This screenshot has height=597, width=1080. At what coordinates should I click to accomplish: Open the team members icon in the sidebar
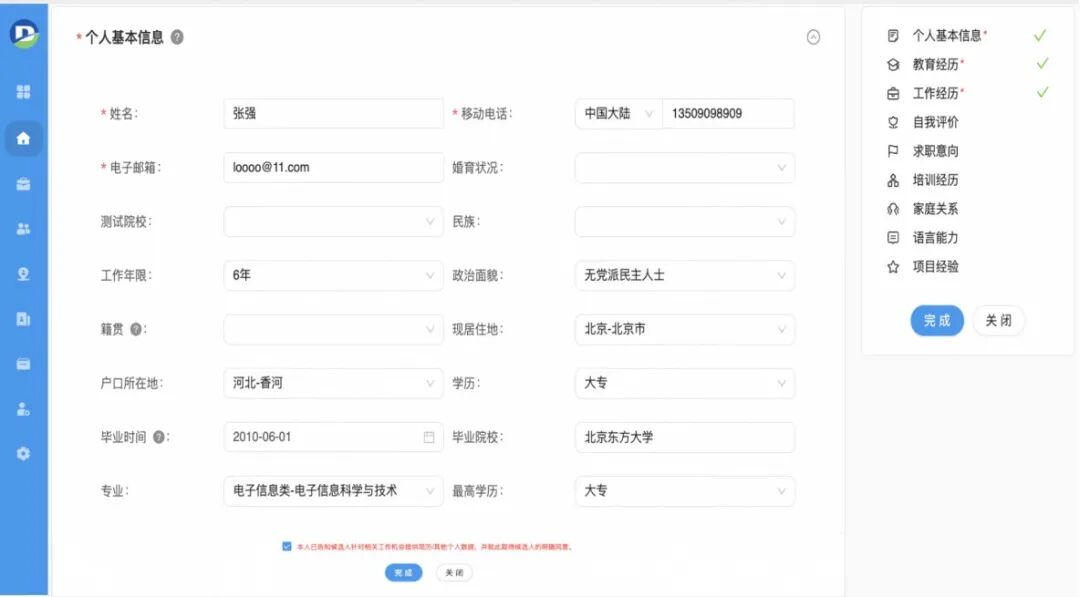24,228
